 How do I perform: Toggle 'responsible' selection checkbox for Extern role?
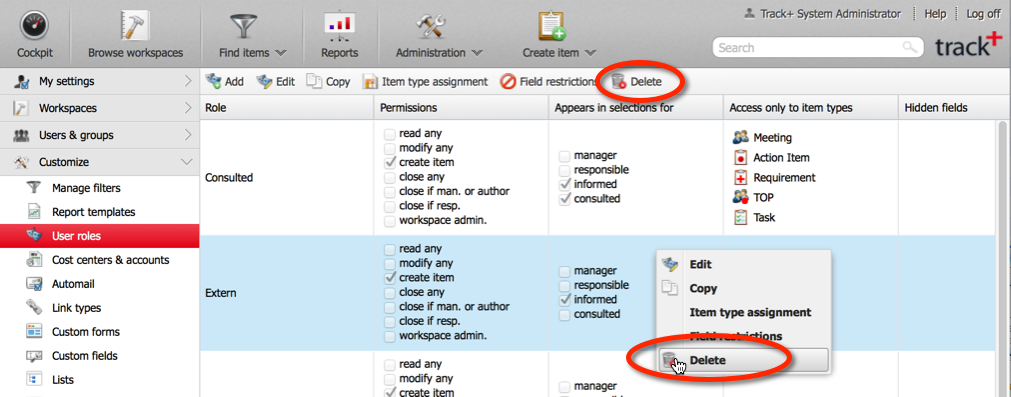pos(564,286)
